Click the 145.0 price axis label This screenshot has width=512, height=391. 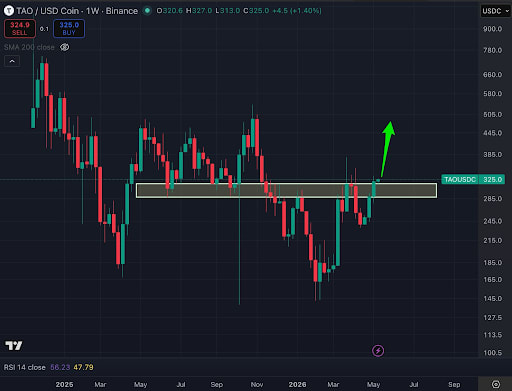coord(492,299)
